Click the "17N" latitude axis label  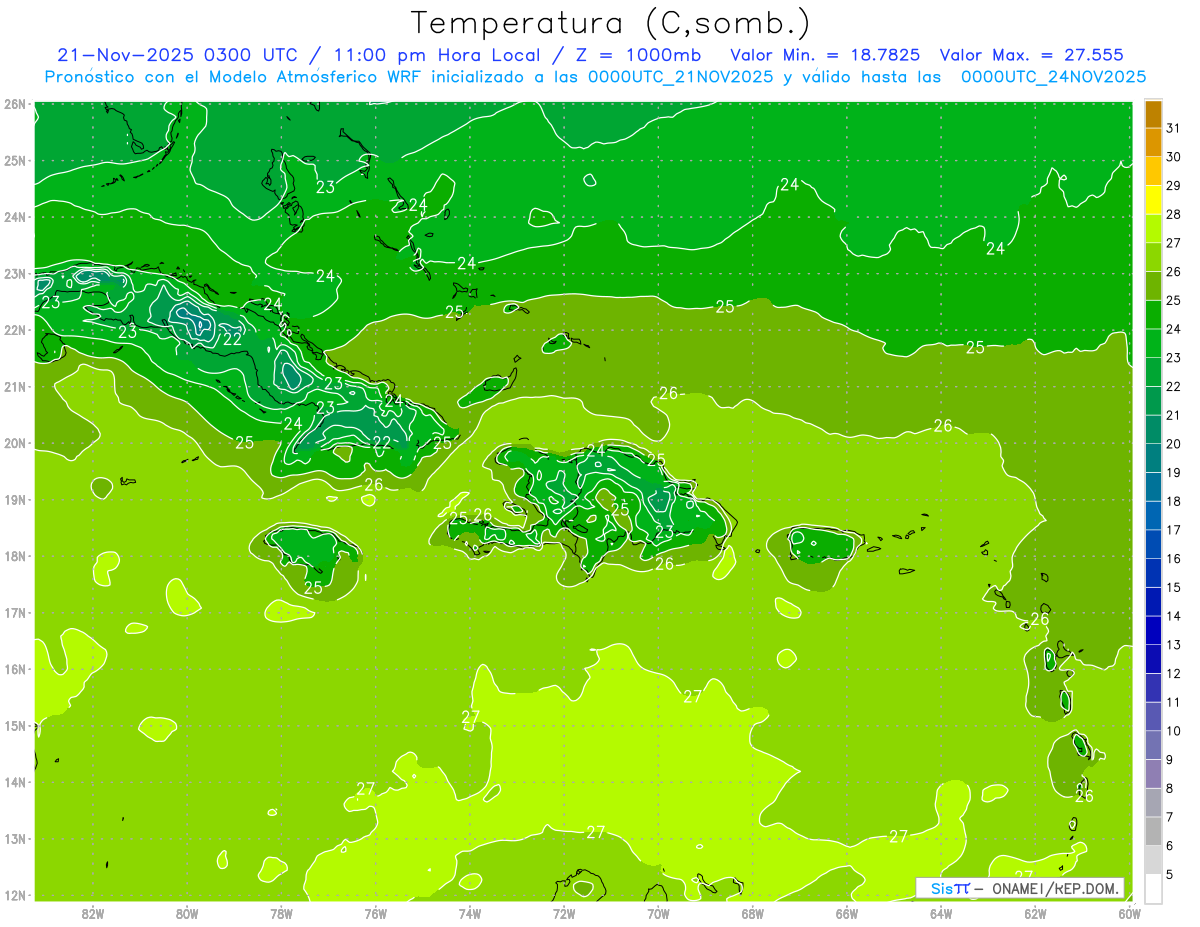pos(15,612)
